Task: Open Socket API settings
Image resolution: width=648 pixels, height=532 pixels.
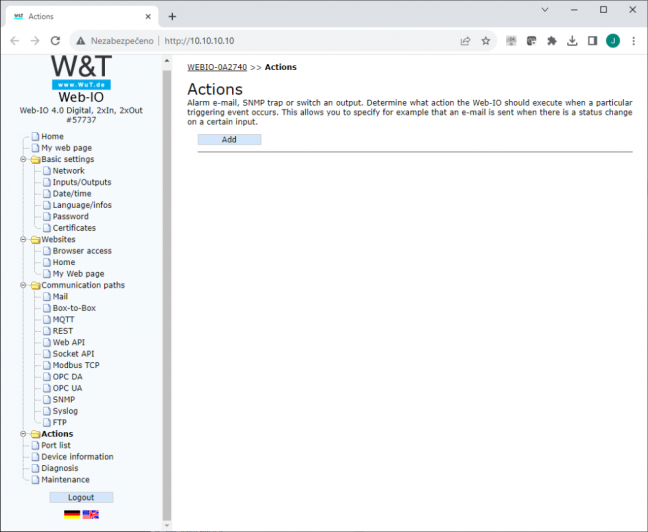Action: (73, 354)
